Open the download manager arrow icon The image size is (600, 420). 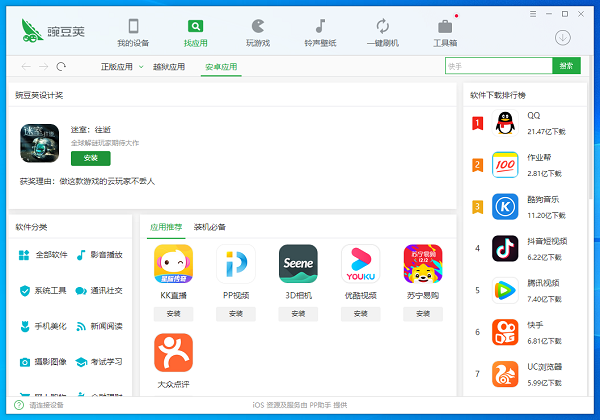[x=562, y=37]
